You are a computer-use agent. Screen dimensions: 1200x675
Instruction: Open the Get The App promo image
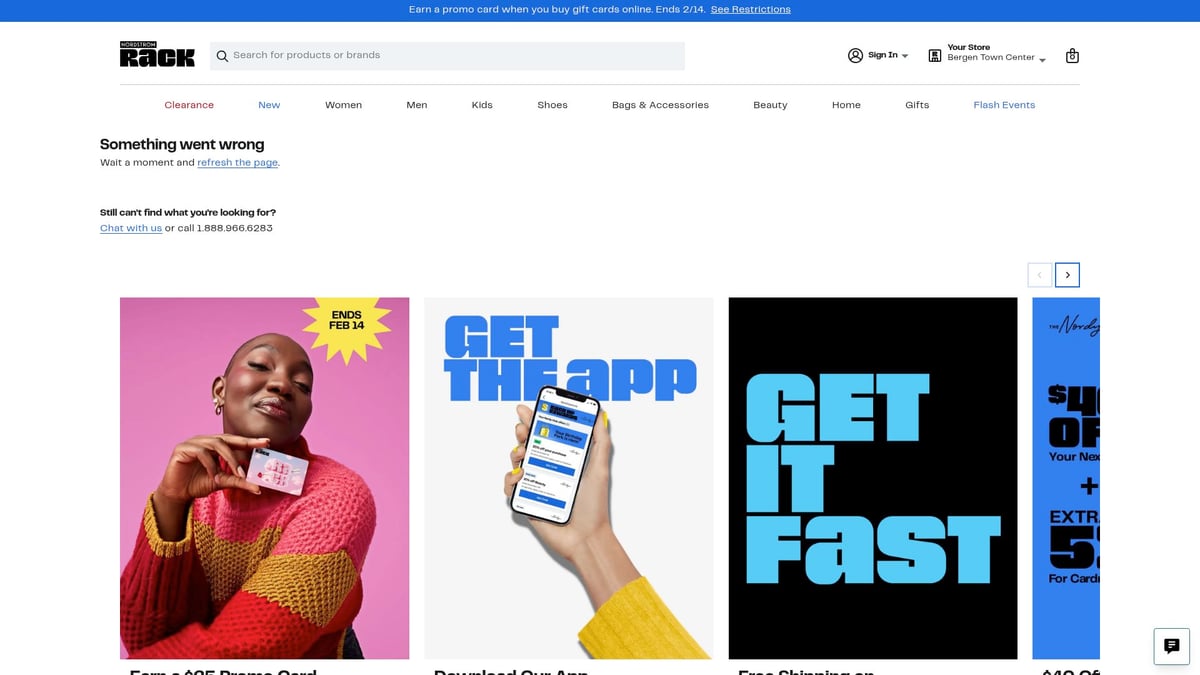pyautogui.click(x=568, y=478)
